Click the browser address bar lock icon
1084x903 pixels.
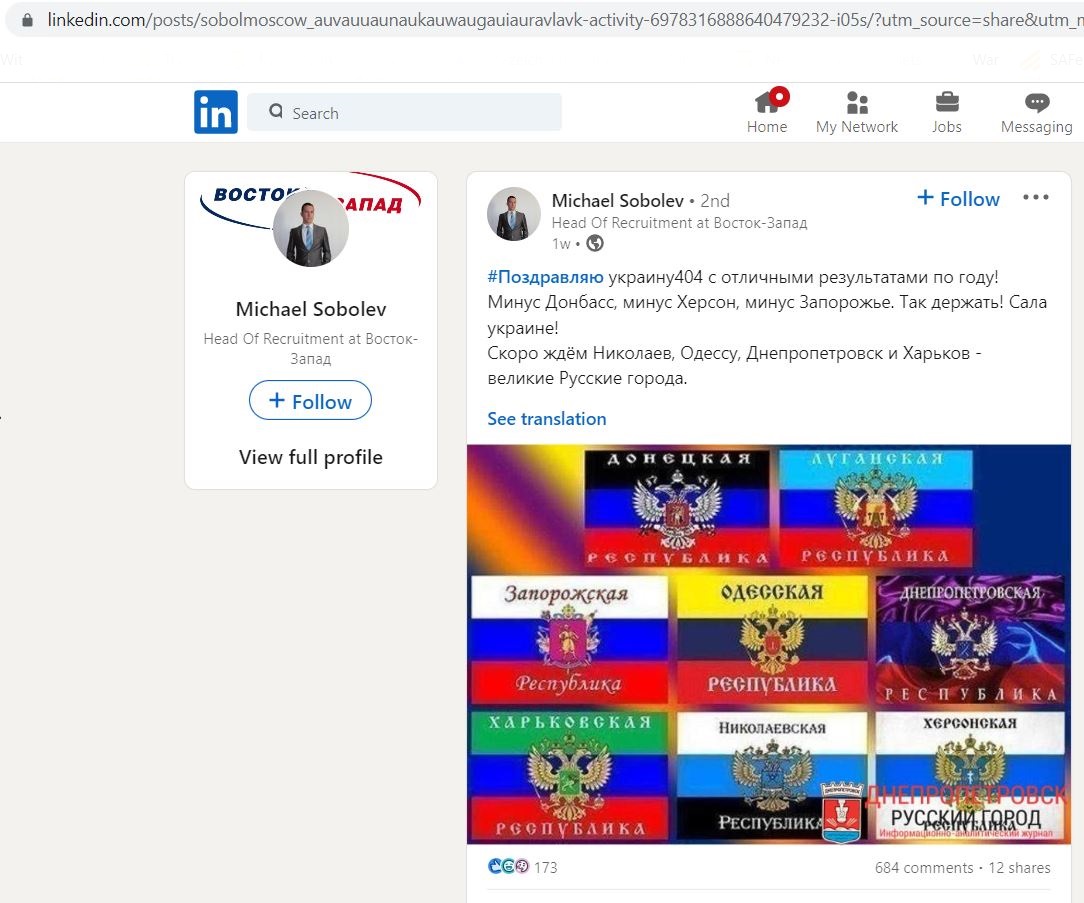point(27,19)
